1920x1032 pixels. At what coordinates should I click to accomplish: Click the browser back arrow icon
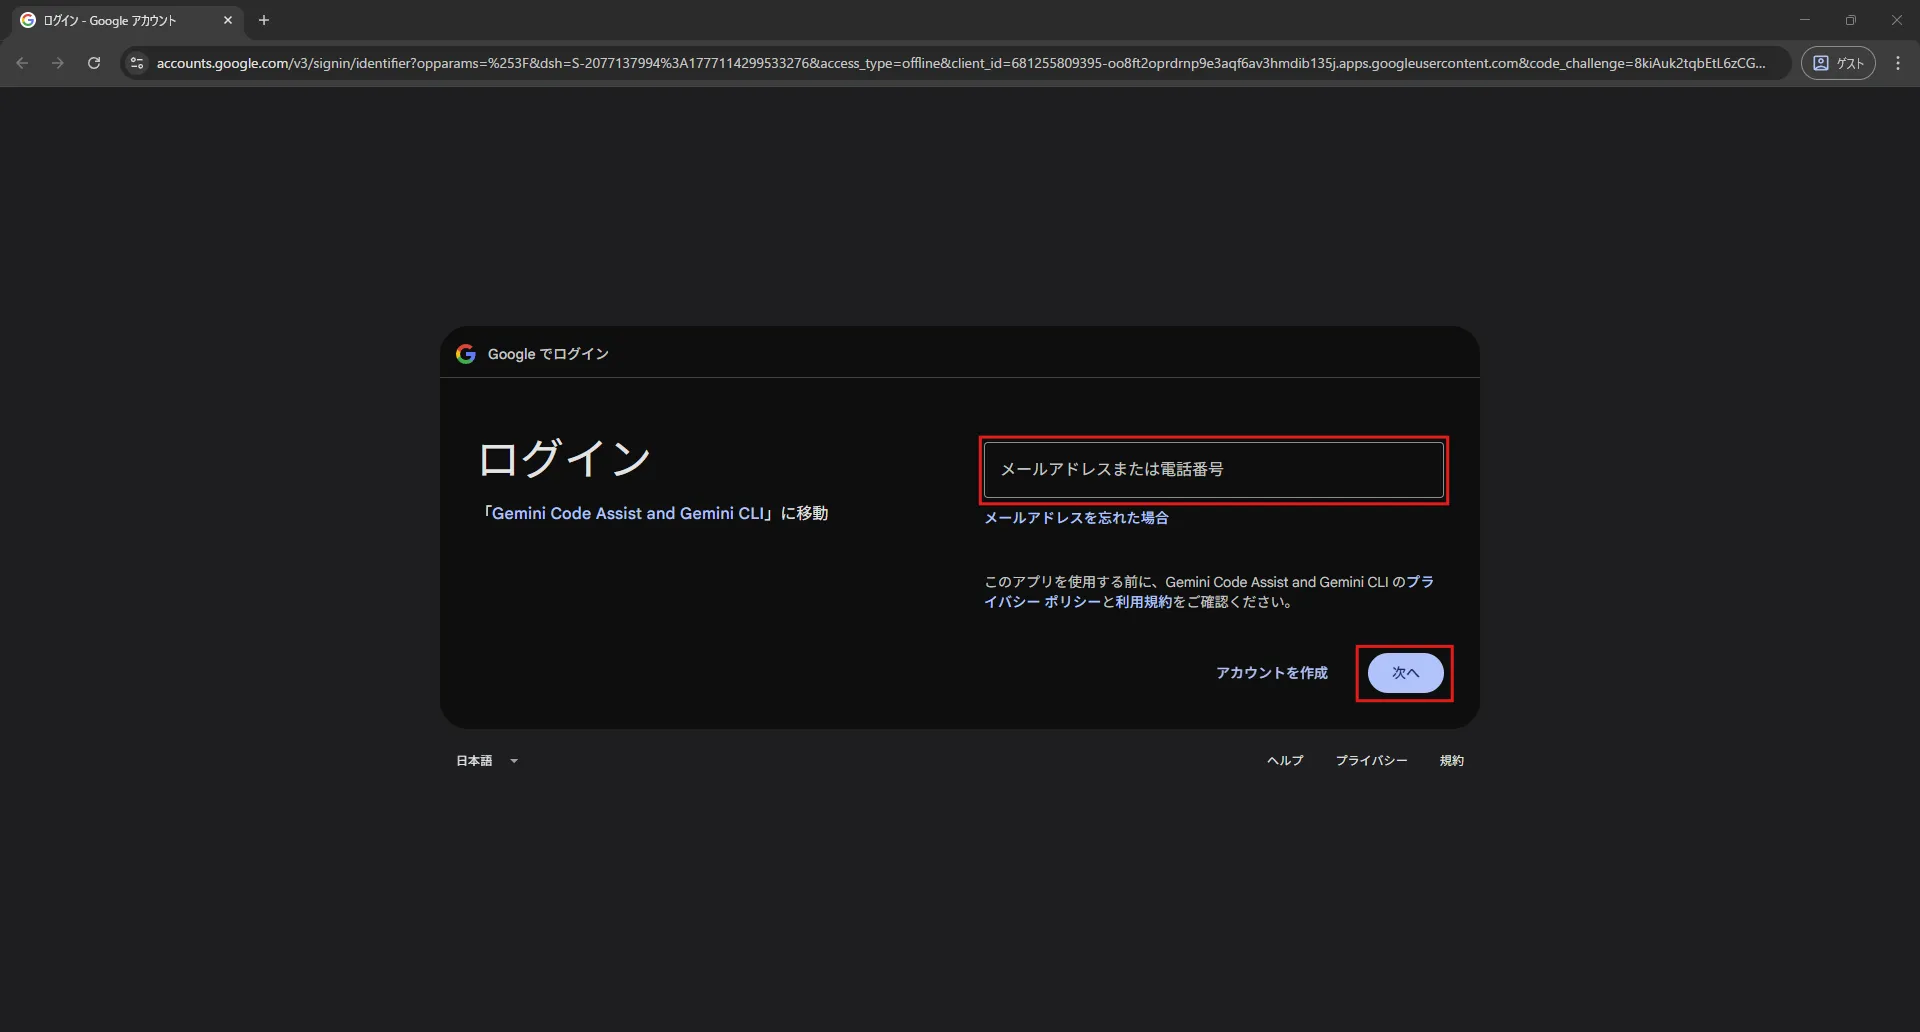click(22, 63)
